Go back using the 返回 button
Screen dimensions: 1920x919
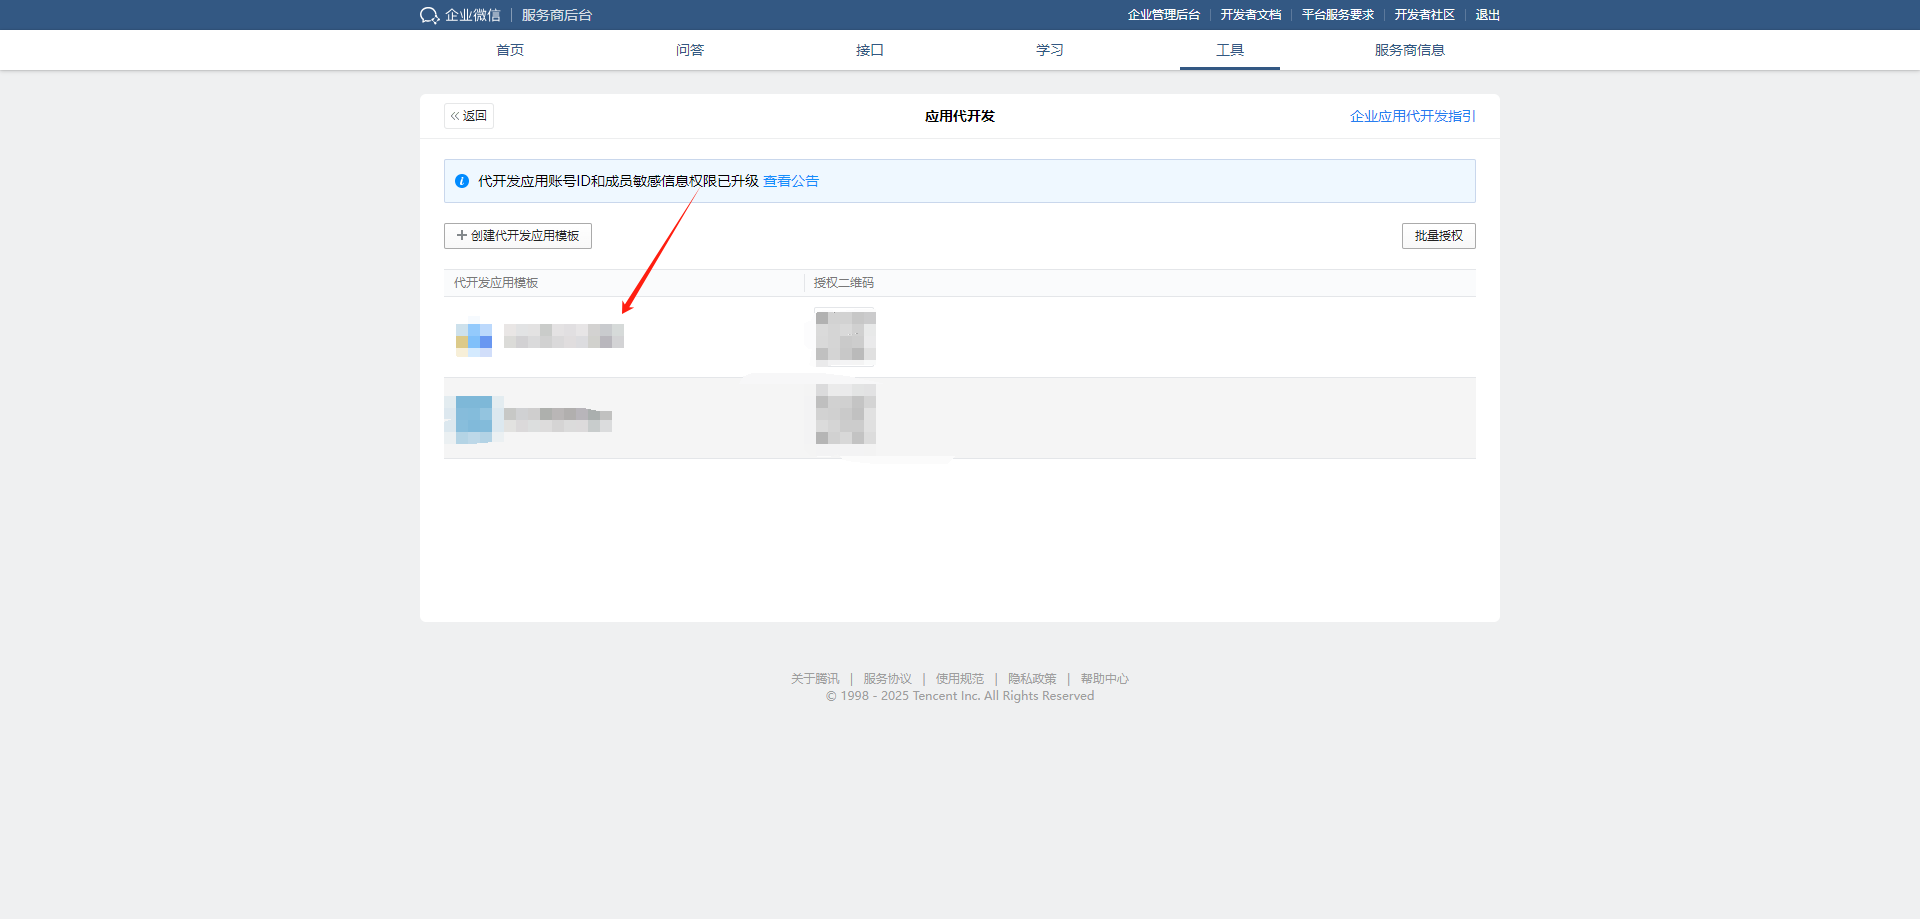pos(469,116)
